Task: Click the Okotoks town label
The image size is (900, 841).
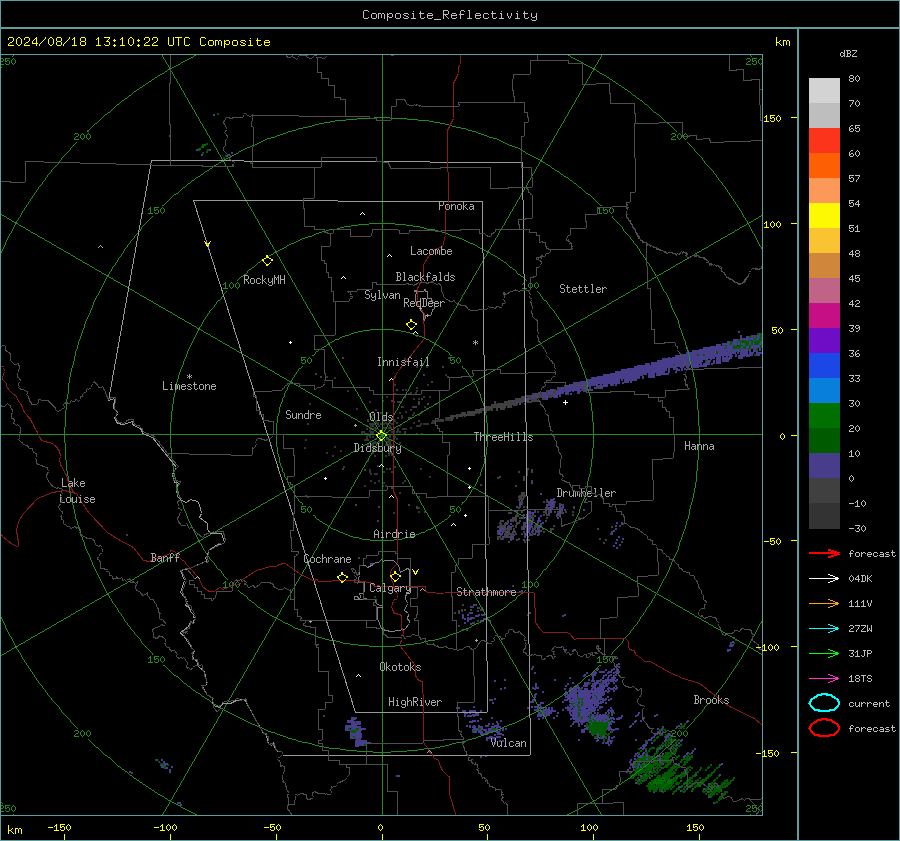Action: [400, 667]
